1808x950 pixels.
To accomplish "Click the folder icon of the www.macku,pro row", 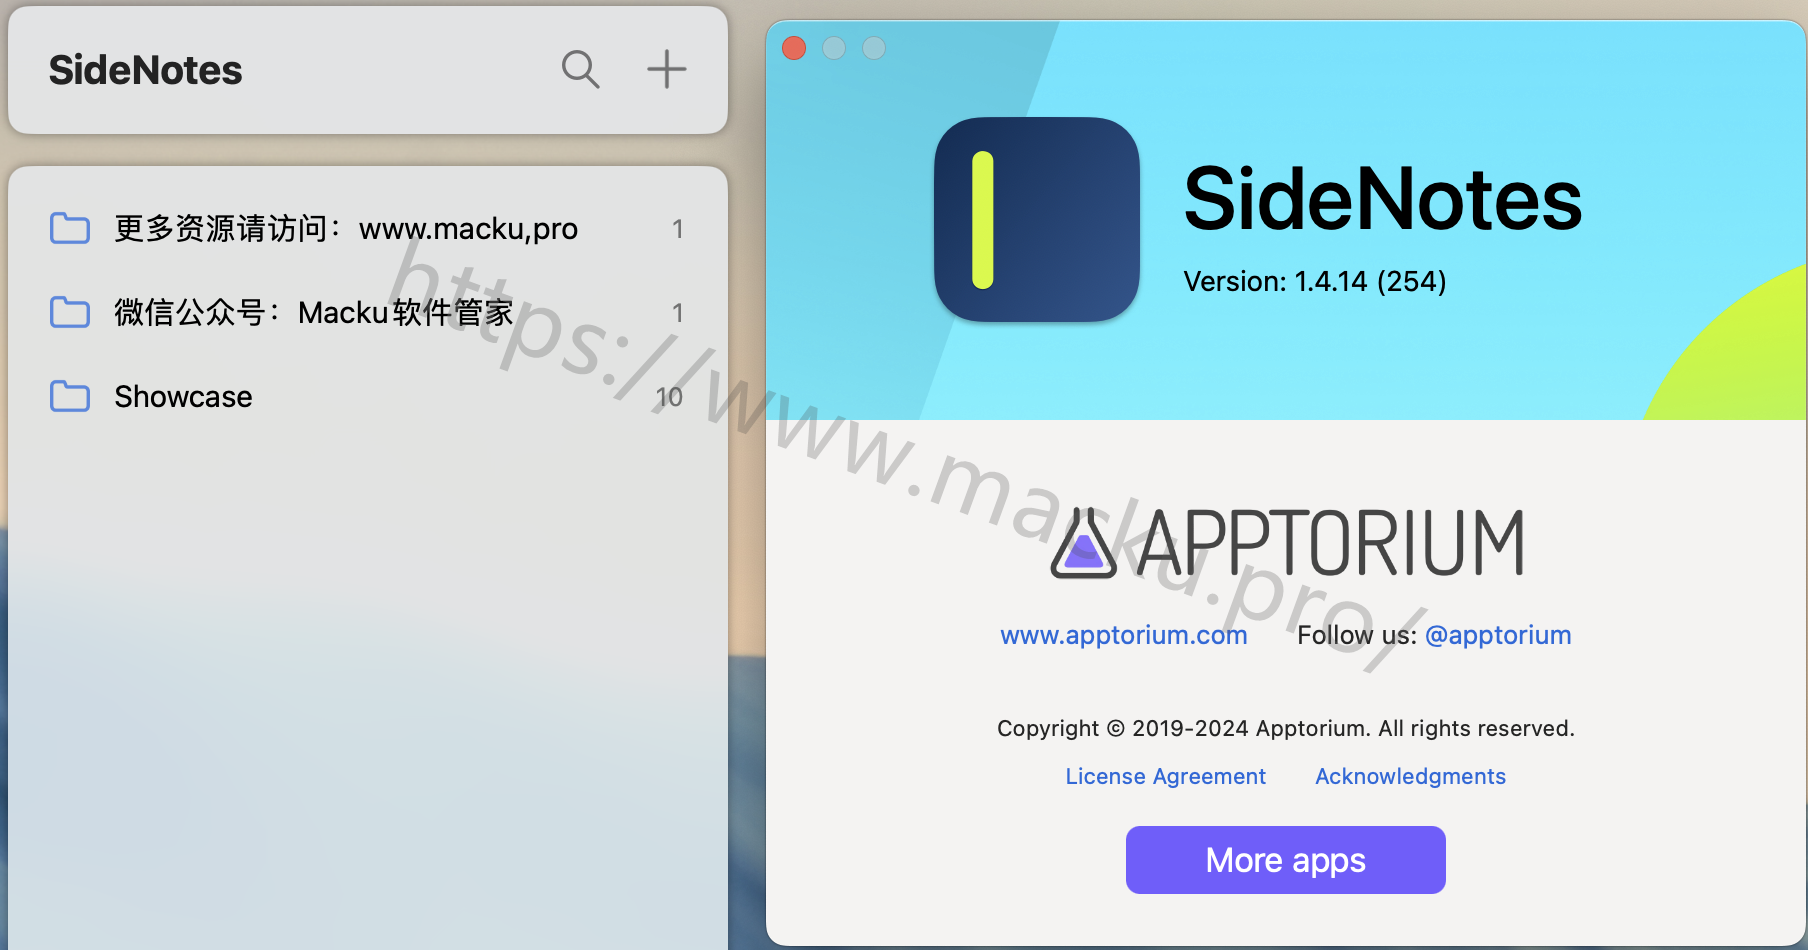I will tap(70, 228).
